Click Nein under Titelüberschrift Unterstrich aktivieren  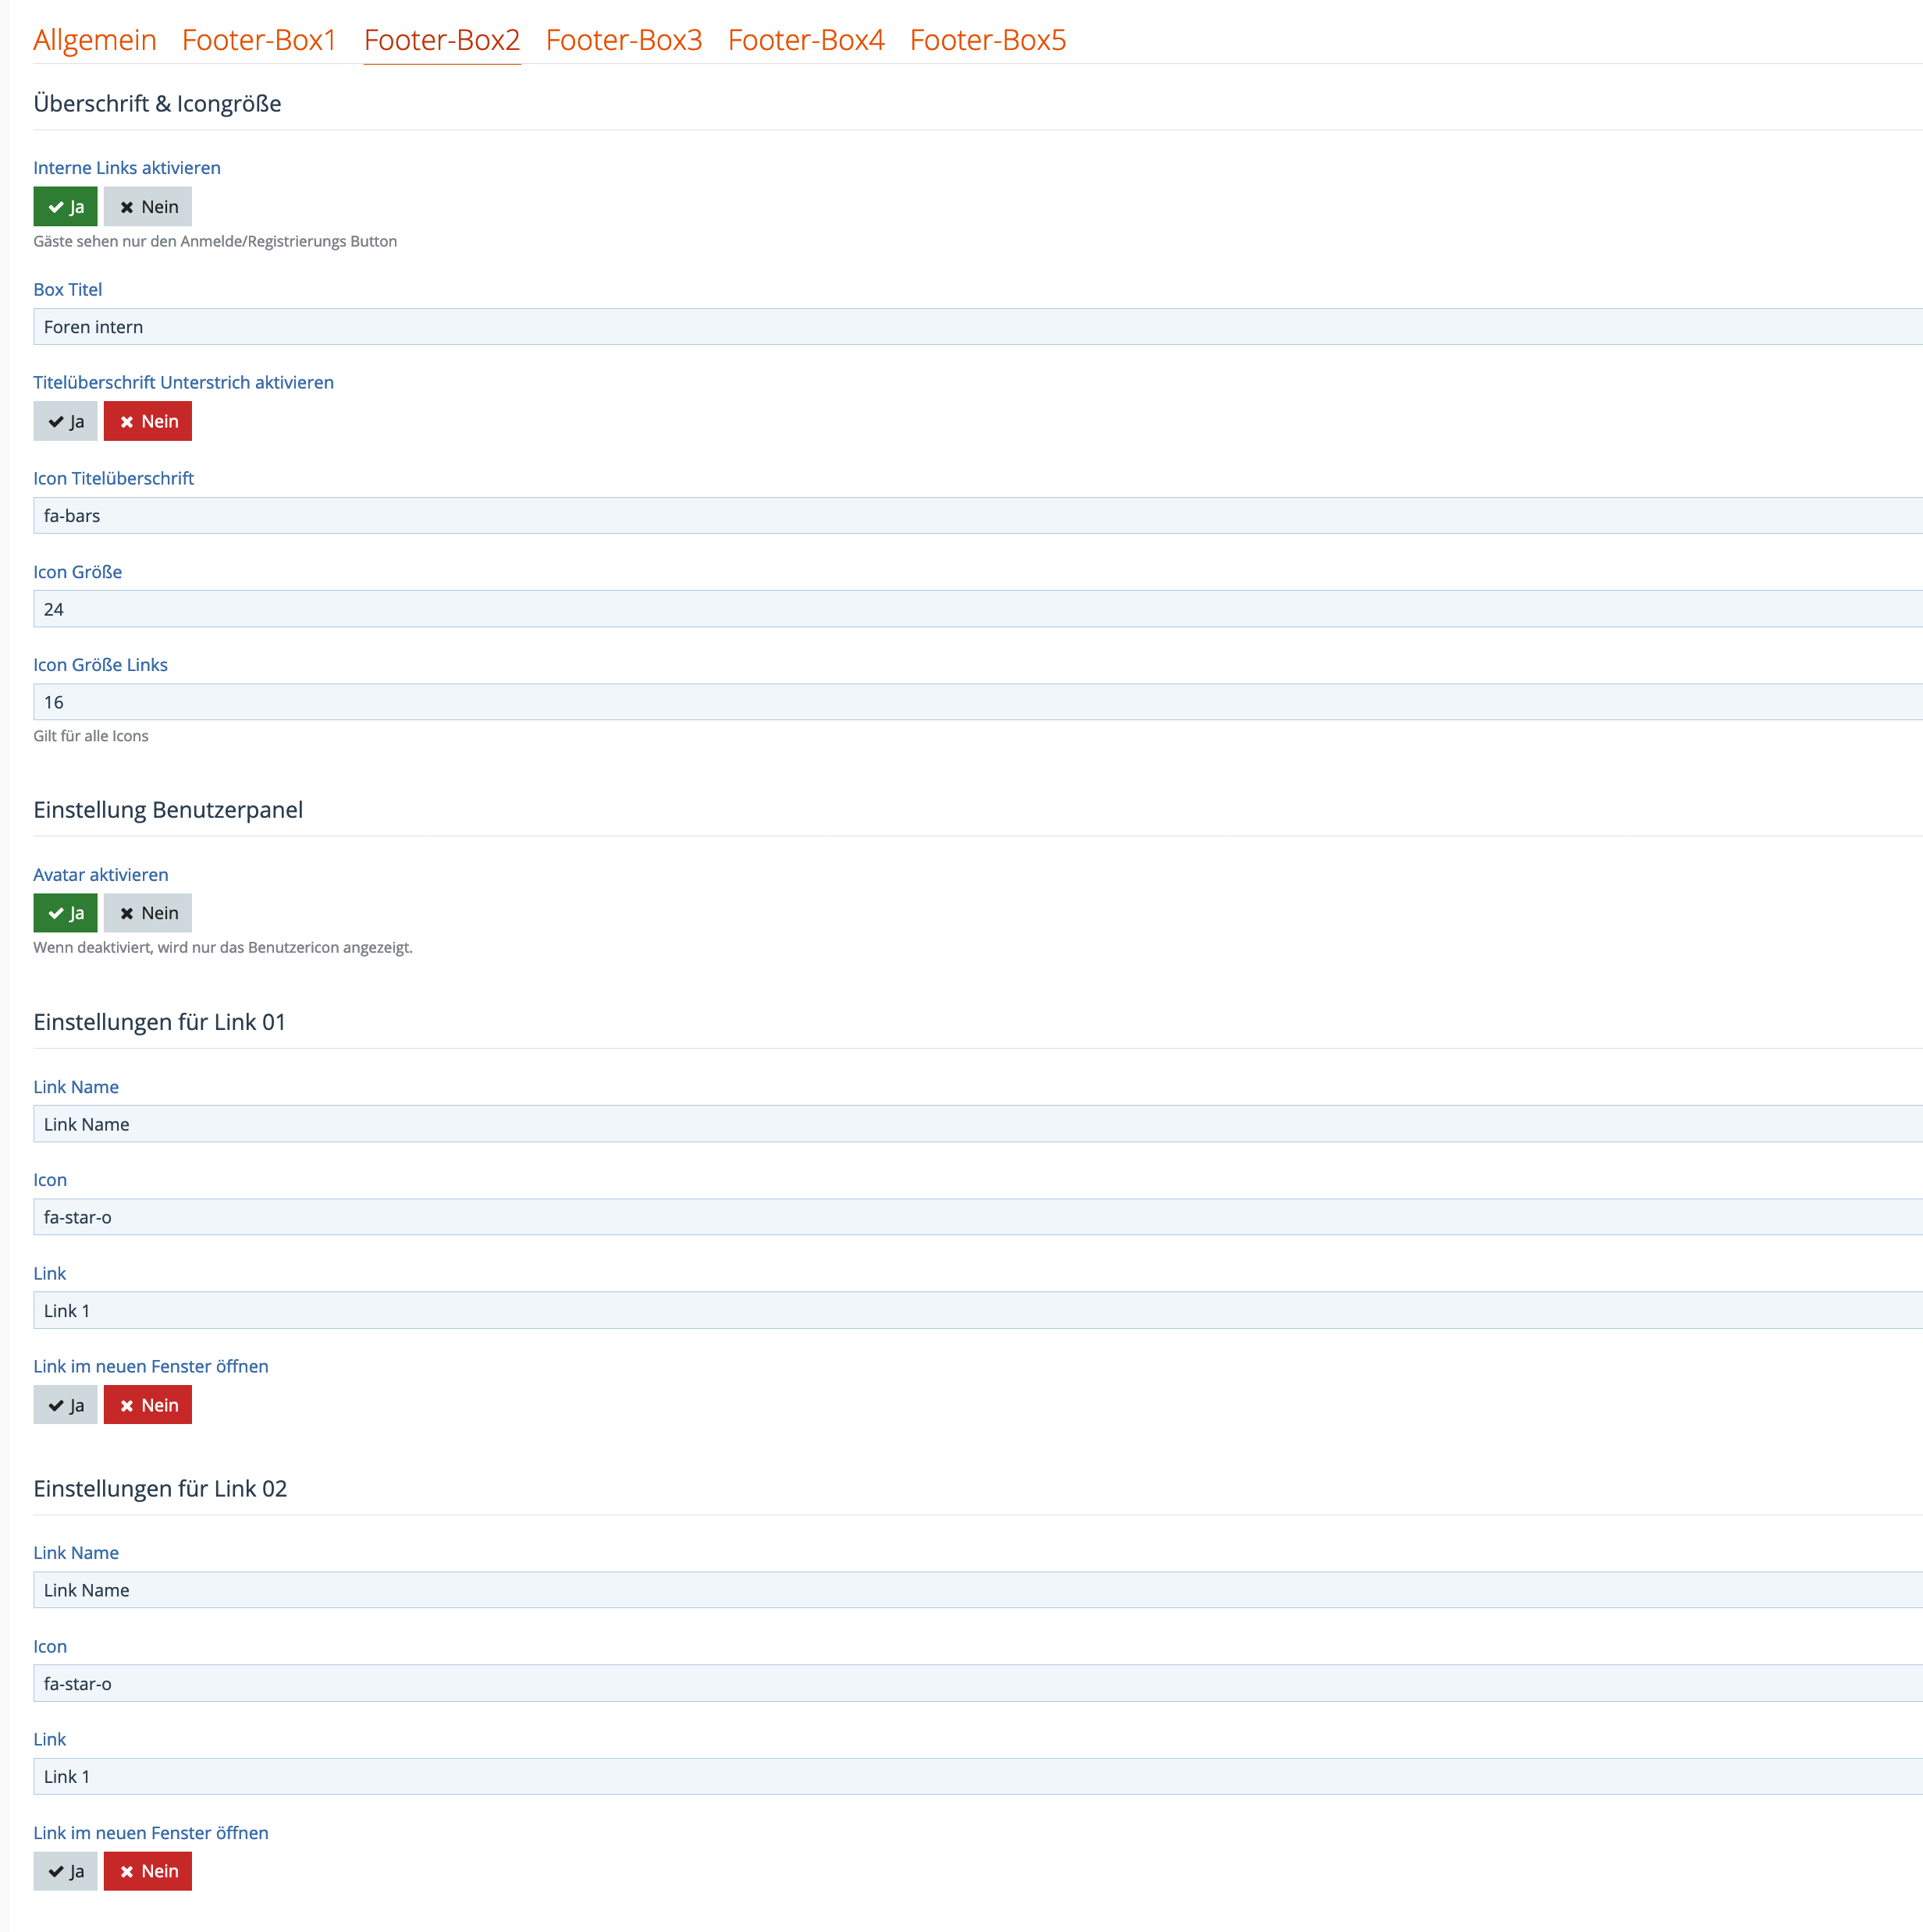(x=148, y=421)
